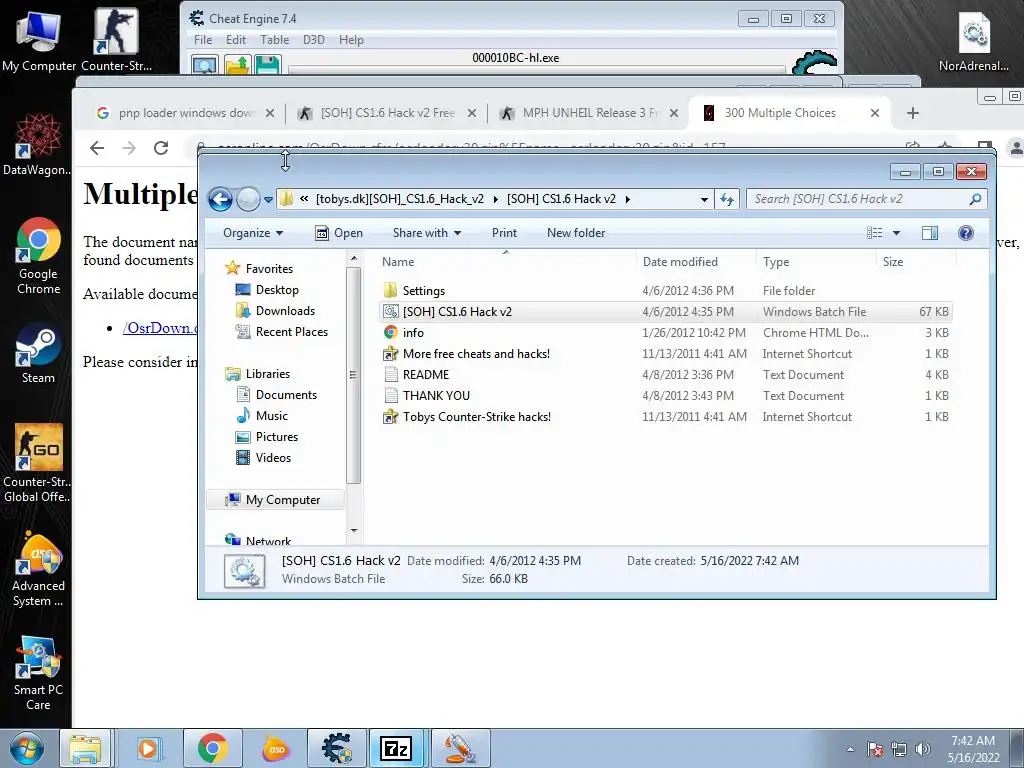1024x768 pixels.
Task: Select the README text document
Action: [426, 375]
